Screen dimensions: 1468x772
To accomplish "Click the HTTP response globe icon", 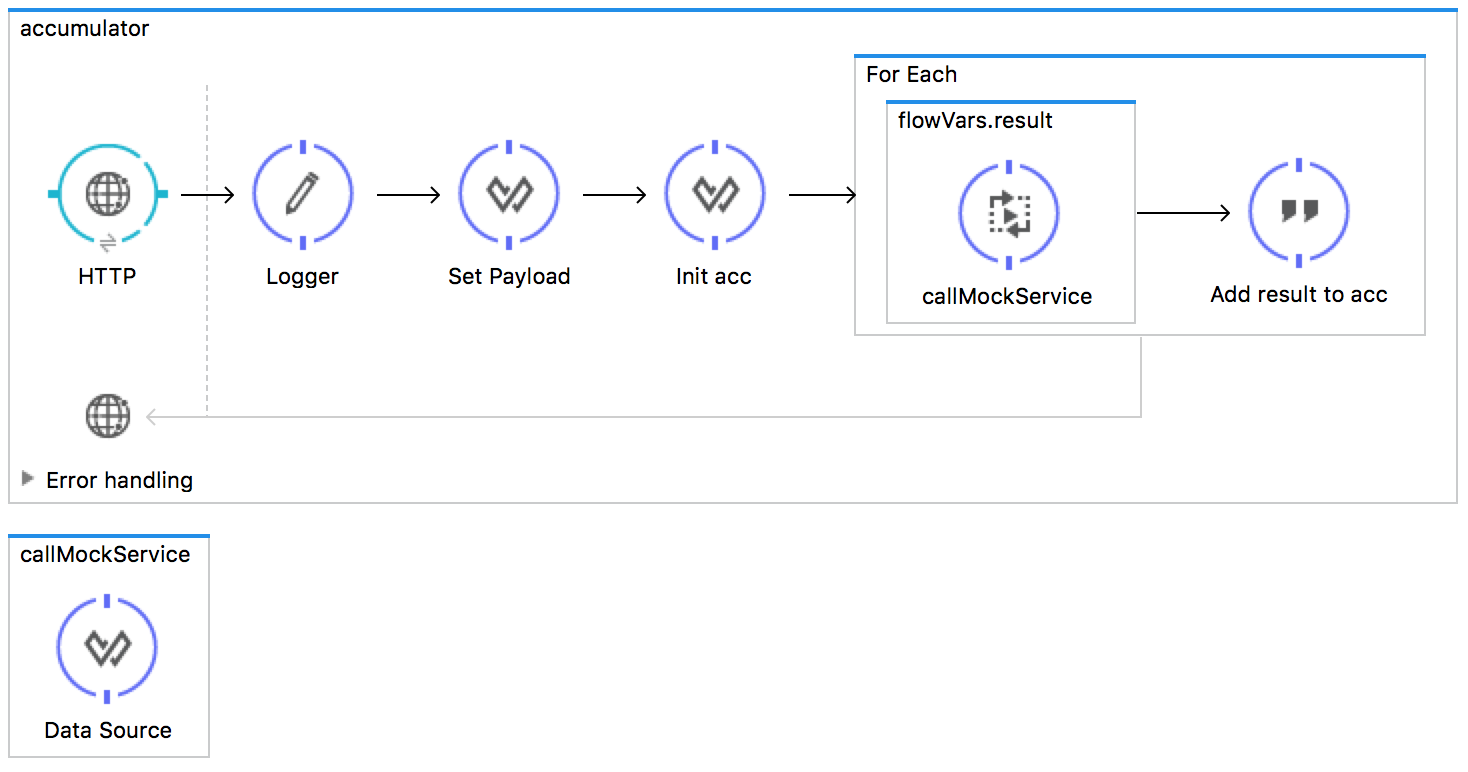I will (107, 416).
